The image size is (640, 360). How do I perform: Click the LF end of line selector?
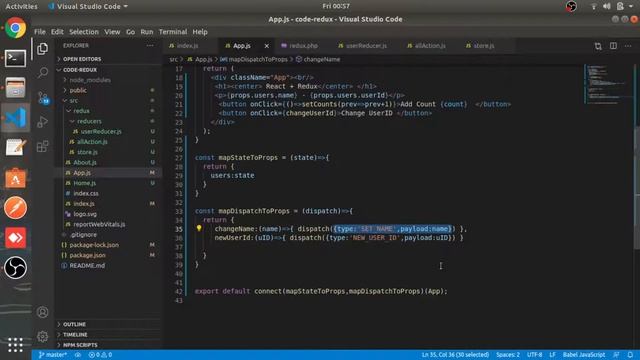(552, 355)
